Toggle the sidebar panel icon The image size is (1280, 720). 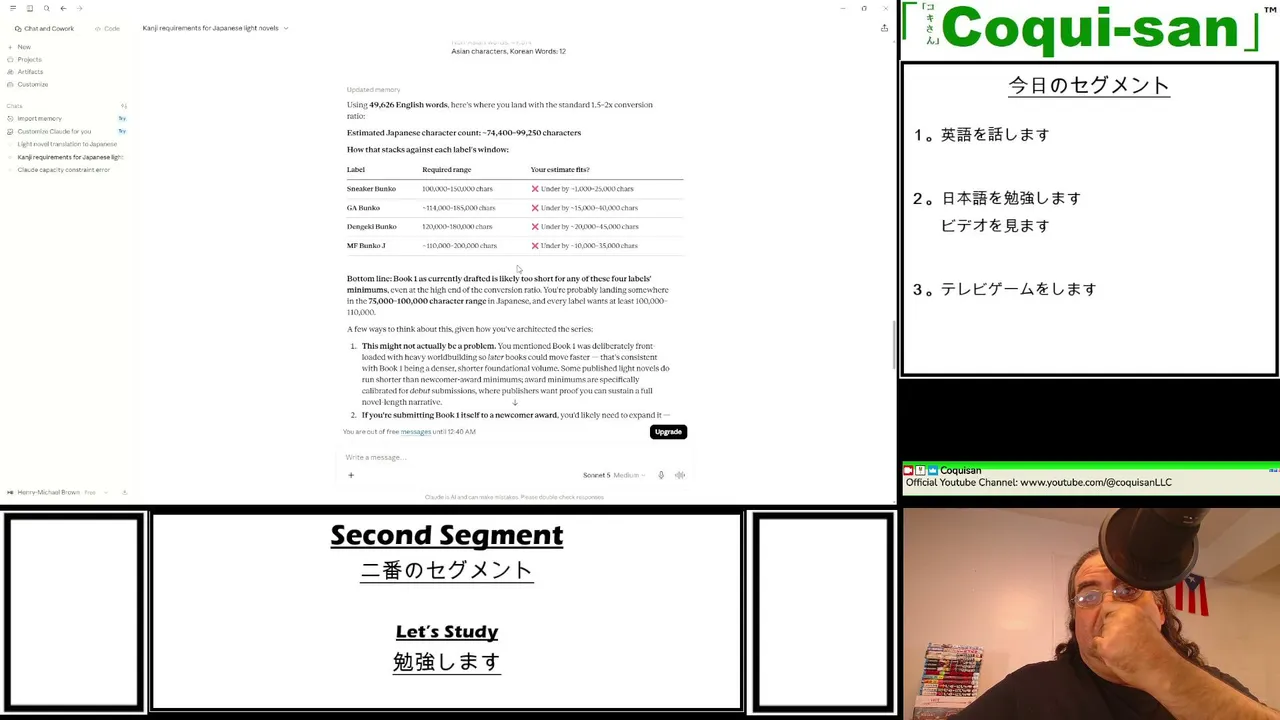tap(30, 8)
